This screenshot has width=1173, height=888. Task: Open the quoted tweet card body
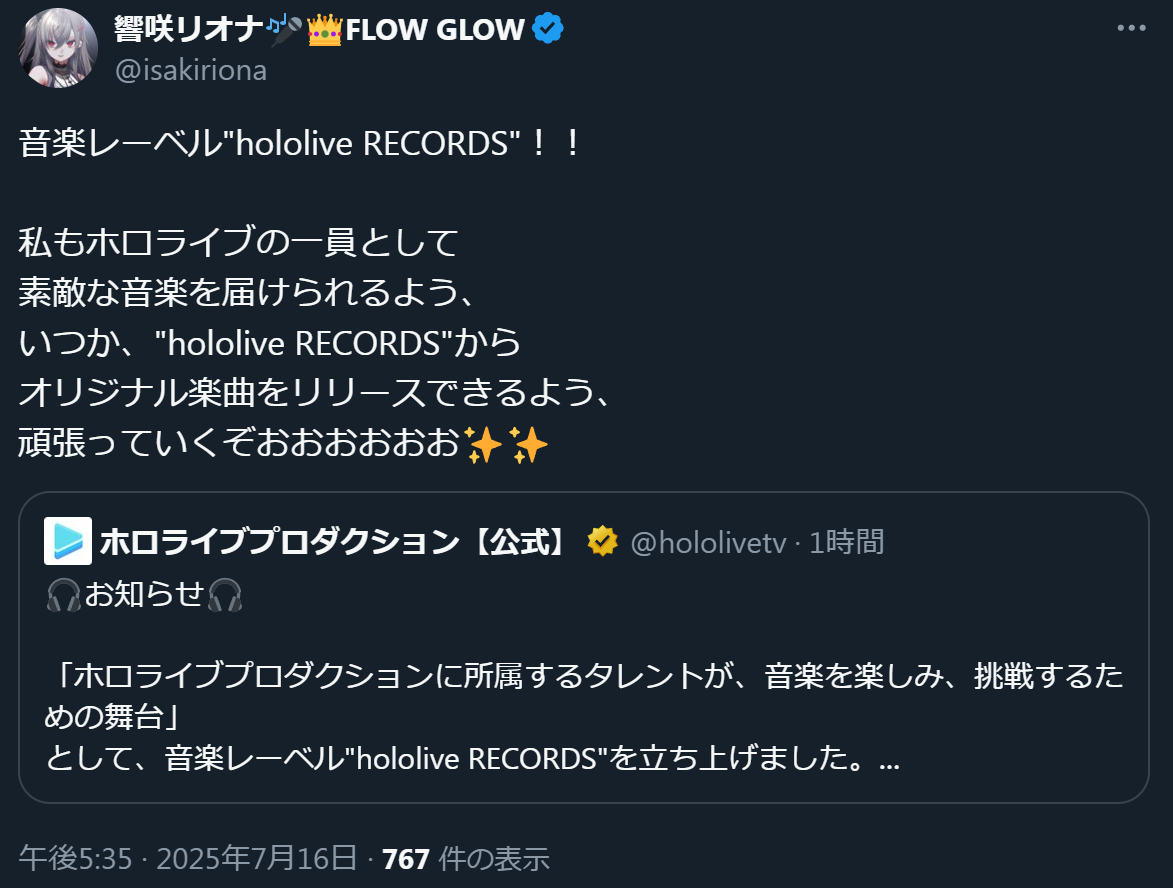pos(584,648)
